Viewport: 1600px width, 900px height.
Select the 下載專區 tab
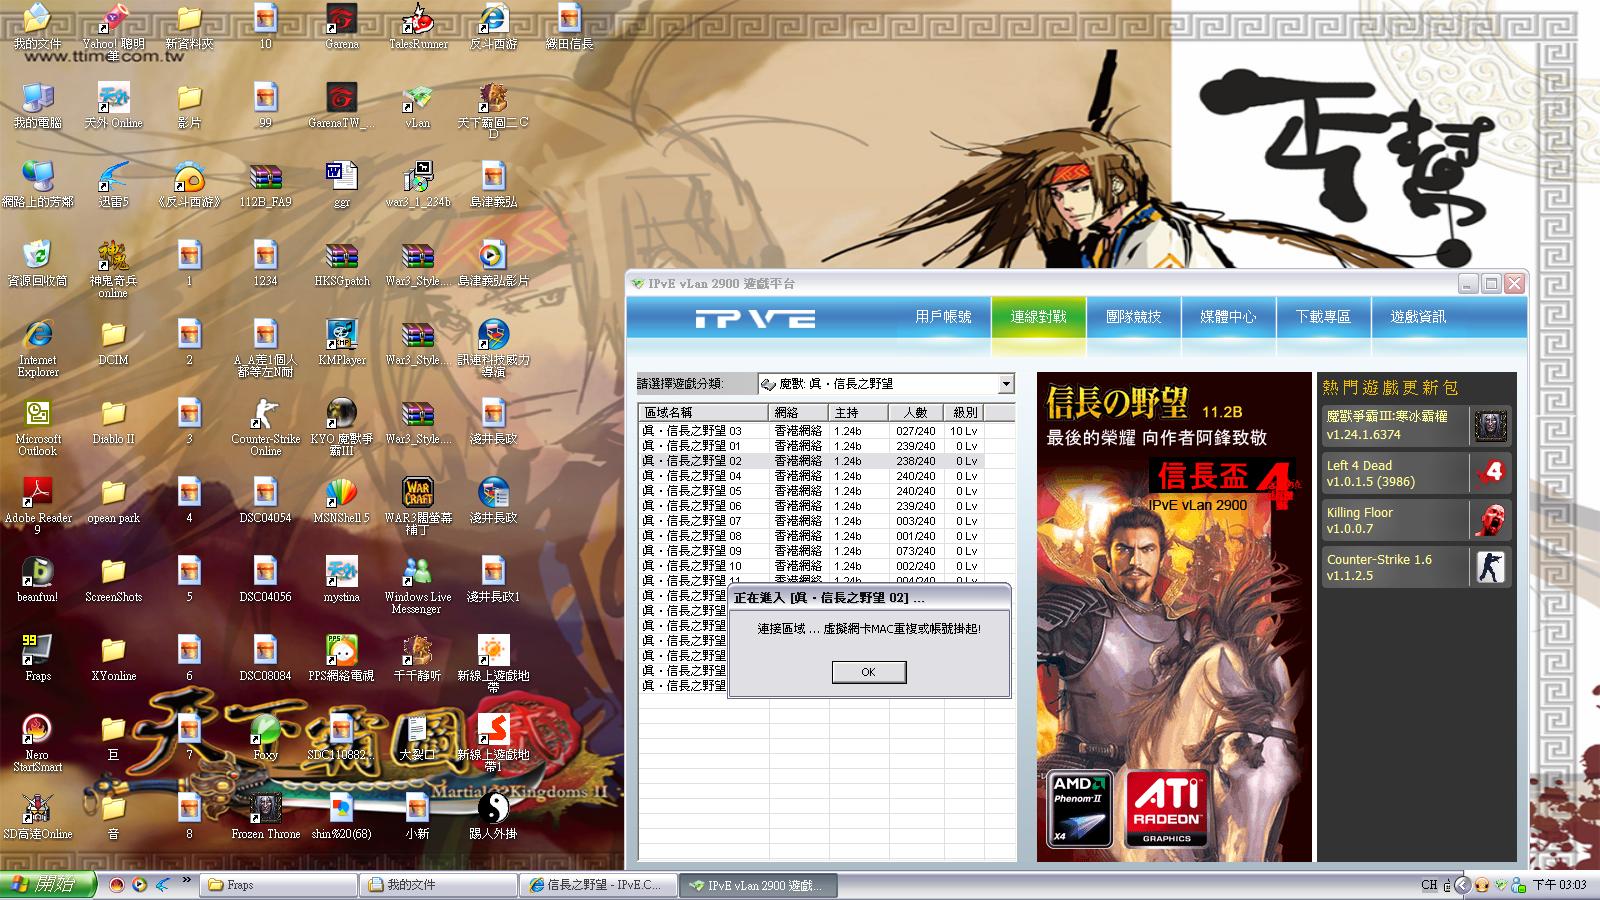[x=1323, y=317]
